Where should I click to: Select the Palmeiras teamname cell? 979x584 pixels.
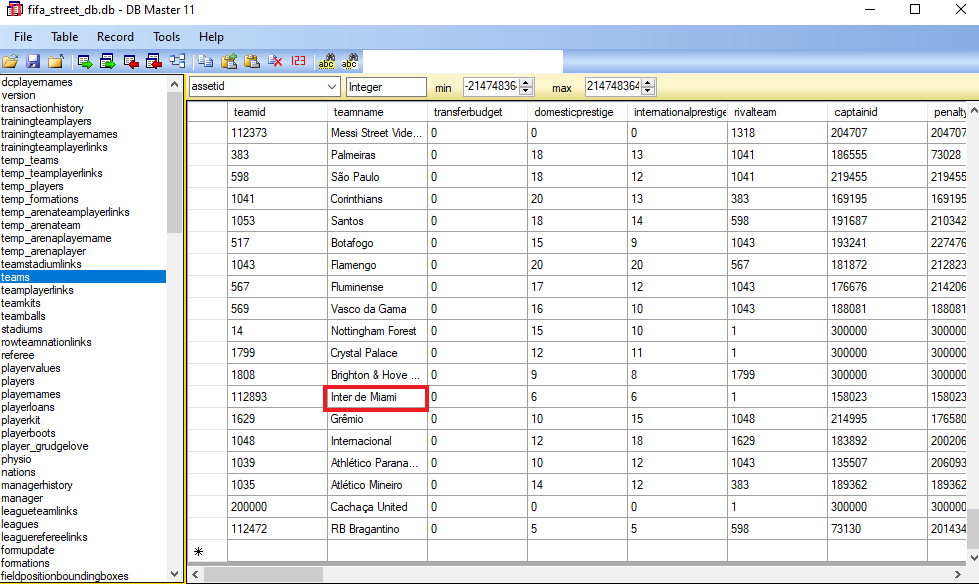pos(377,155)
